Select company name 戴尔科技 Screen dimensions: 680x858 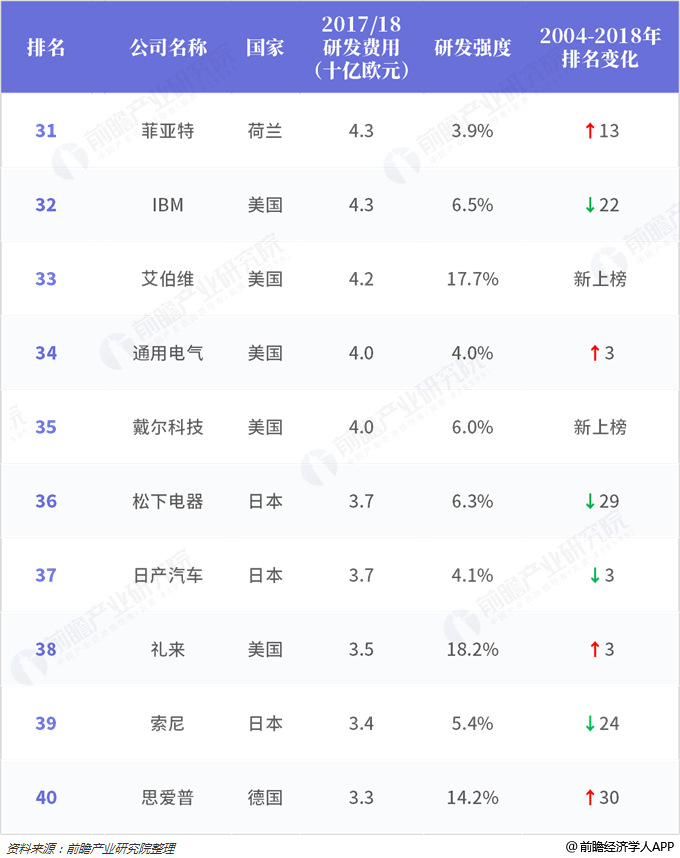click(168, 427)
